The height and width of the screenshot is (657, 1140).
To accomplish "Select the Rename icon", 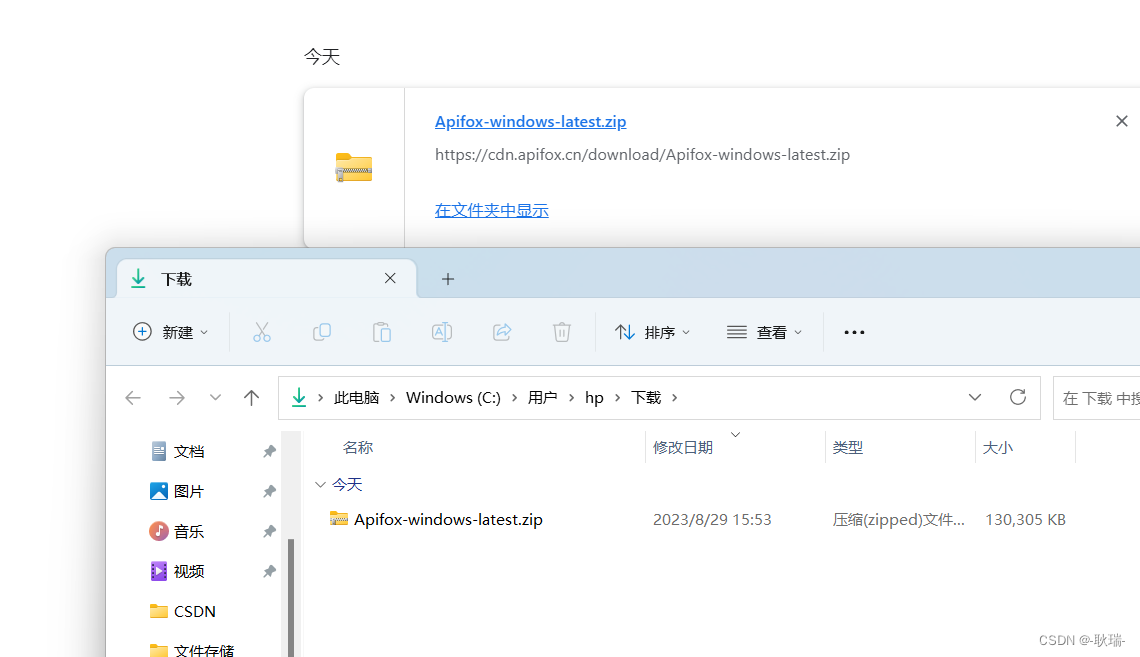I will 441,332.
